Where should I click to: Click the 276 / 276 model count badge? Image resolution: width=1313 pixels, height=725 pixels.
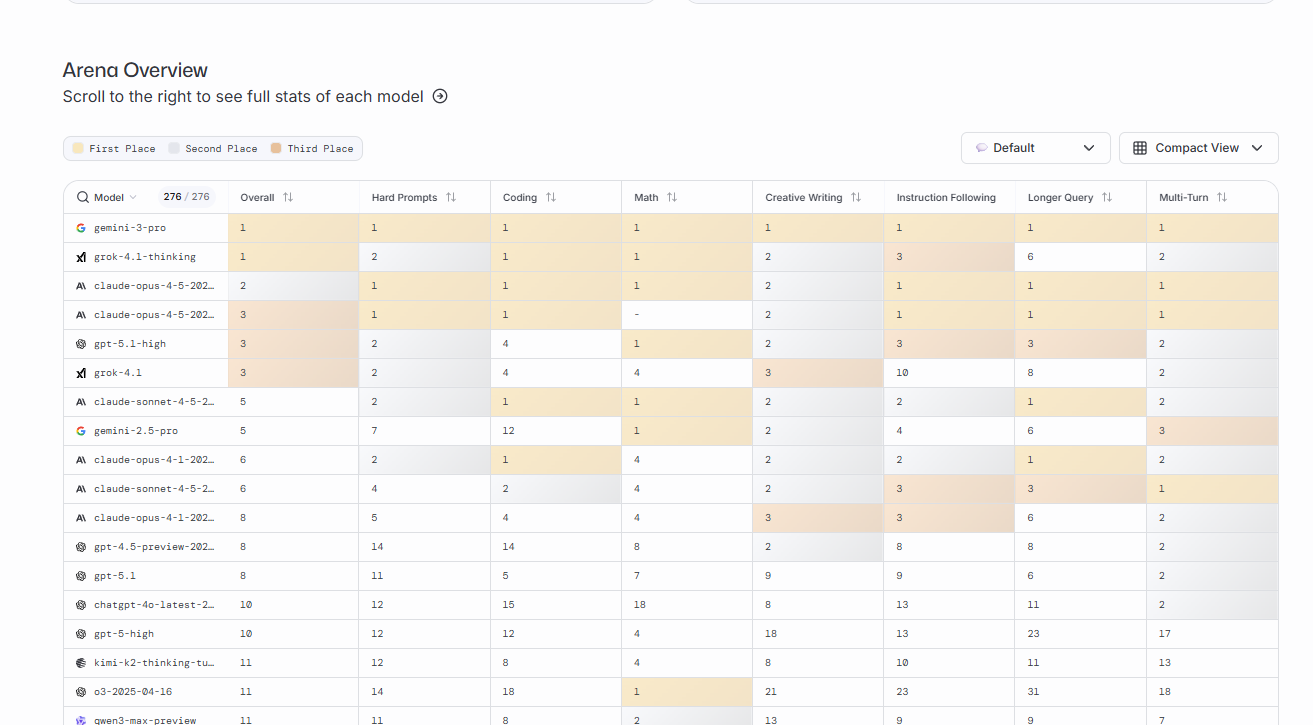point(186,197)
